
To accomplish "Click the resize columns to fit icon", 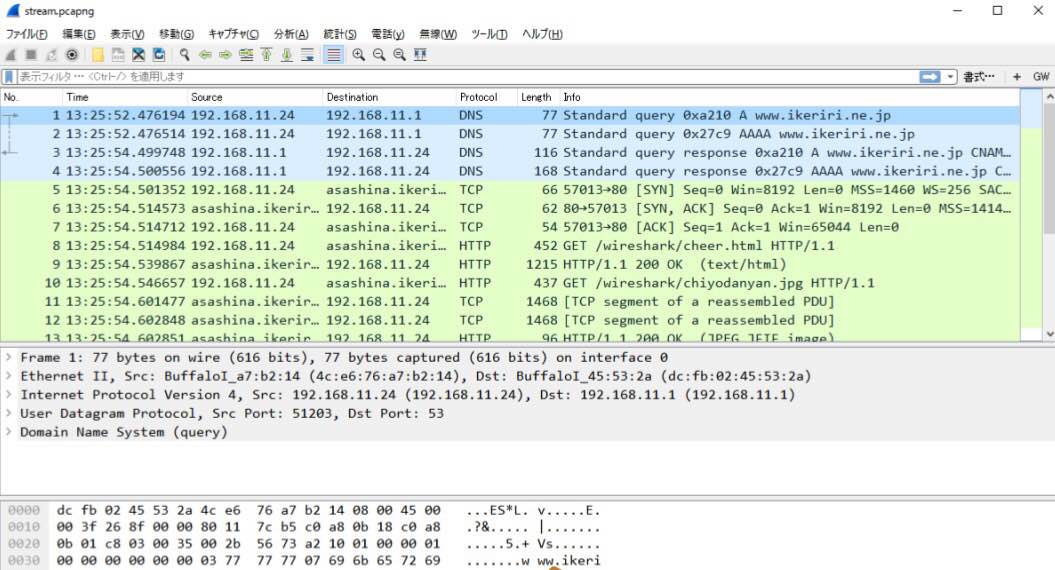I will 421,55.
